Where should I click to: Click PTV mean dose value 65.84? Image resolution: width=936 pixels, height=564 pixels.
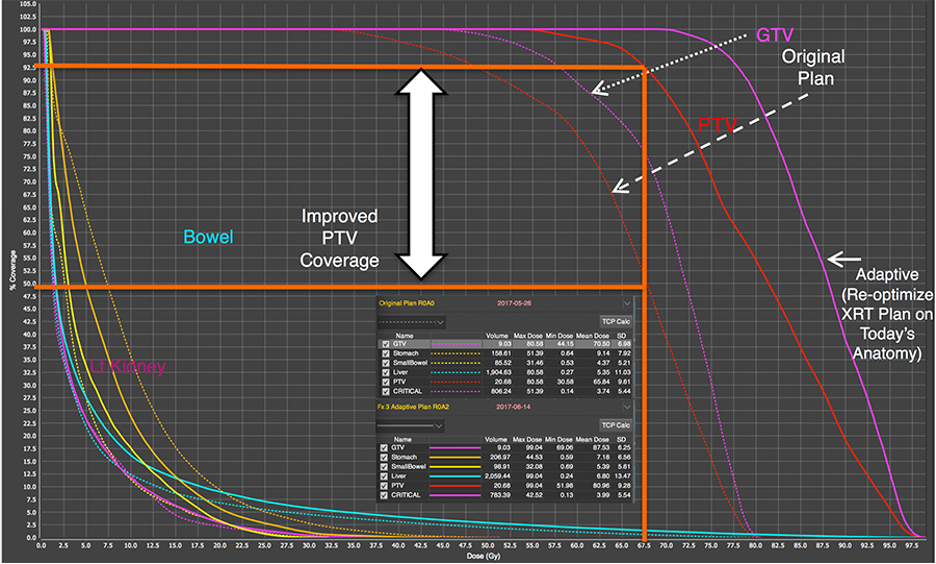pos(601,382)
